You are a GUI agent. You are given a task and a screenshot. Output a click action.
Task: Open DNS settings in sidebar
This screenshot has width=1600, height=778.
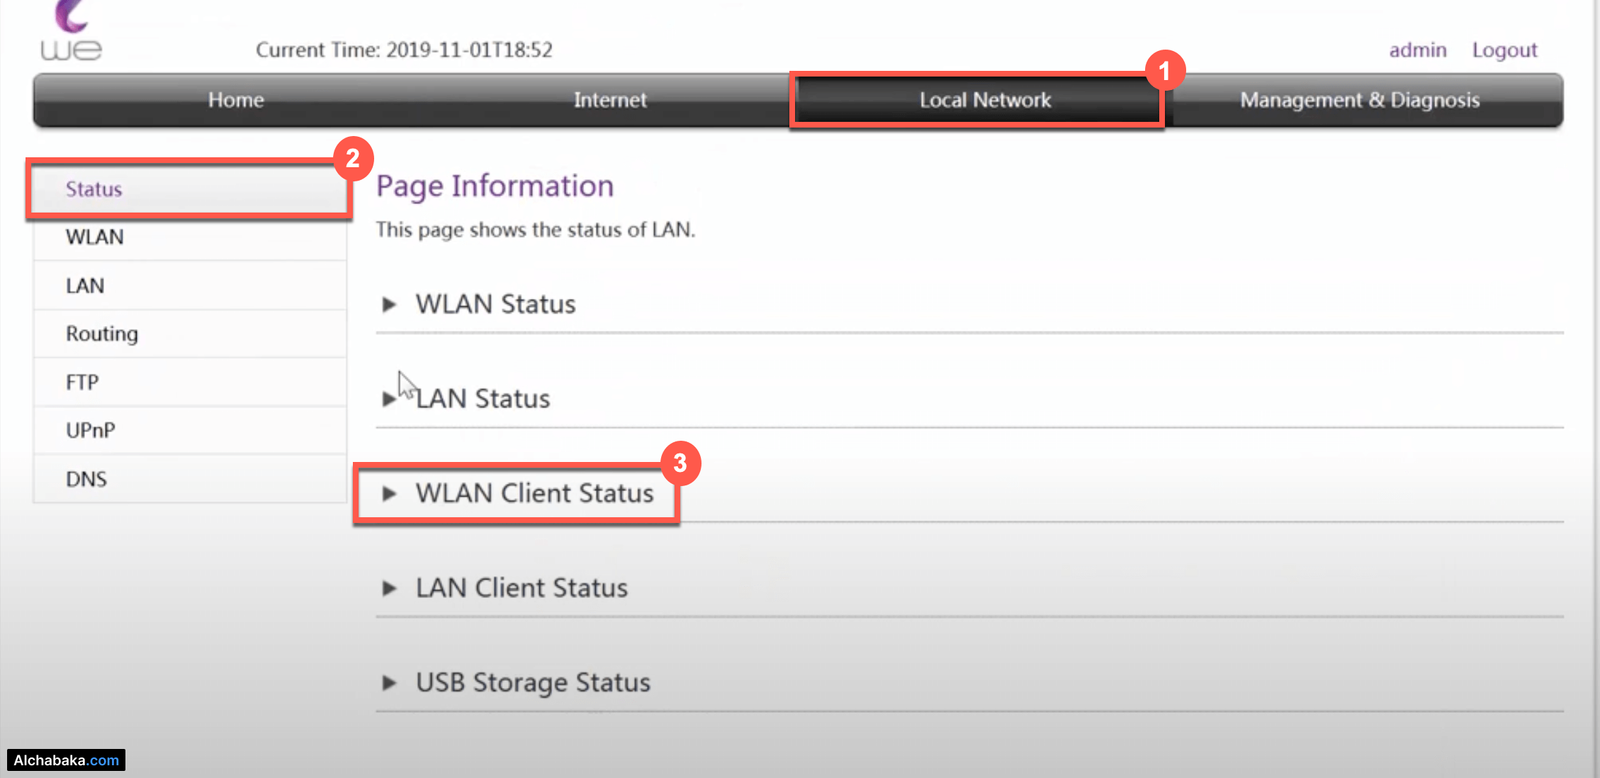[x=86, y=479]
